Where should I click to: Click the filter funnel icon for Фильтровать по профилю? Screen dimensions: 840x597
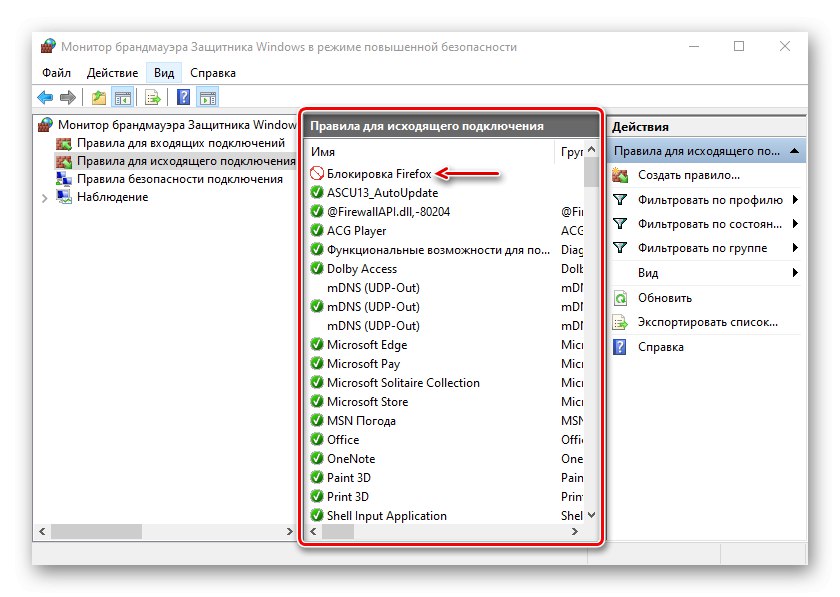pyautogui.click(x=620, y=199)
